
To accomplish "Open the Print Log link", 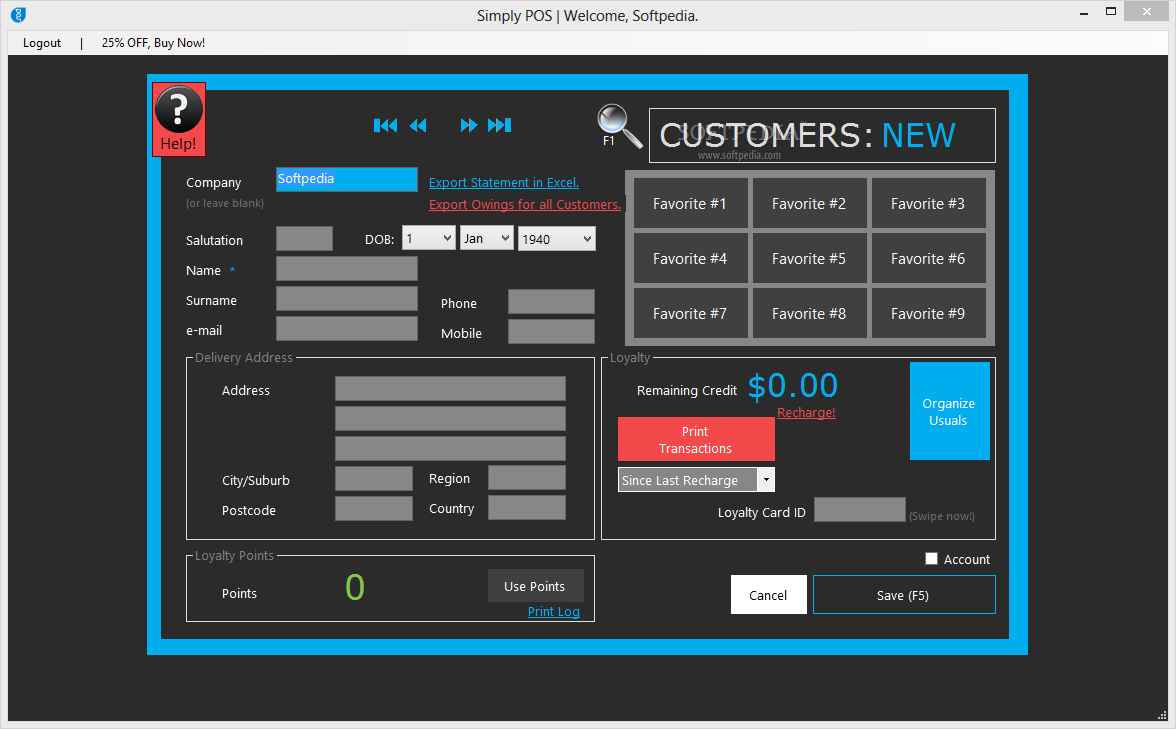I will 554,611.
